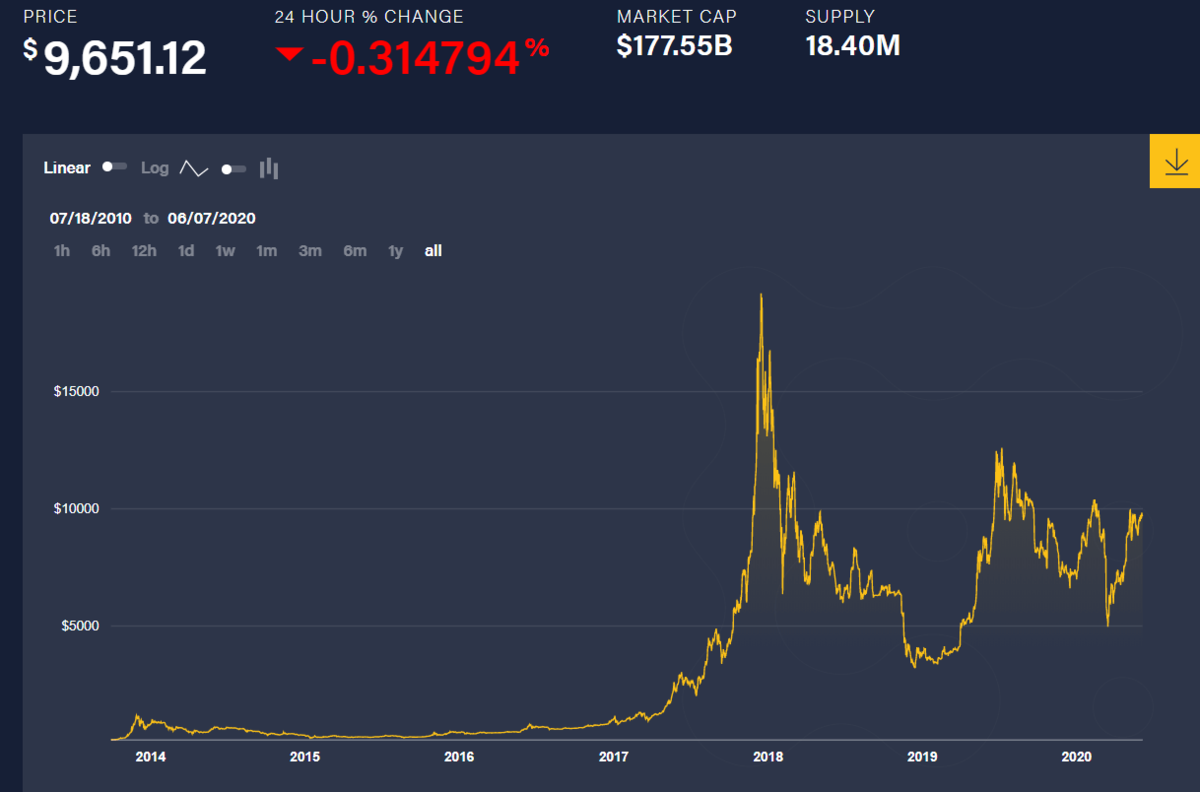
Task: Click the 2016 label on time axis
Action: click(459, 757)
